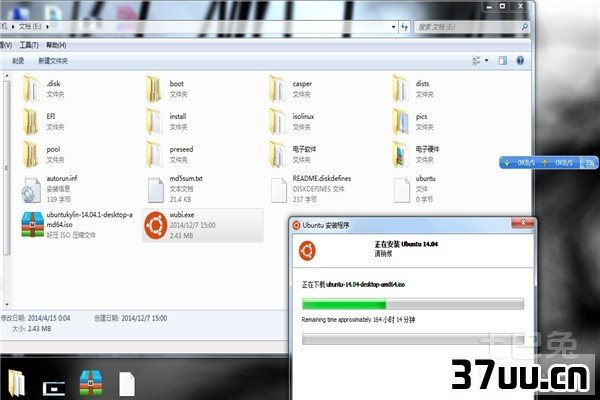Viewport: 600px width, 400px height.
Task: Select the autorun.inf file icon
Action: coord(31,190)
